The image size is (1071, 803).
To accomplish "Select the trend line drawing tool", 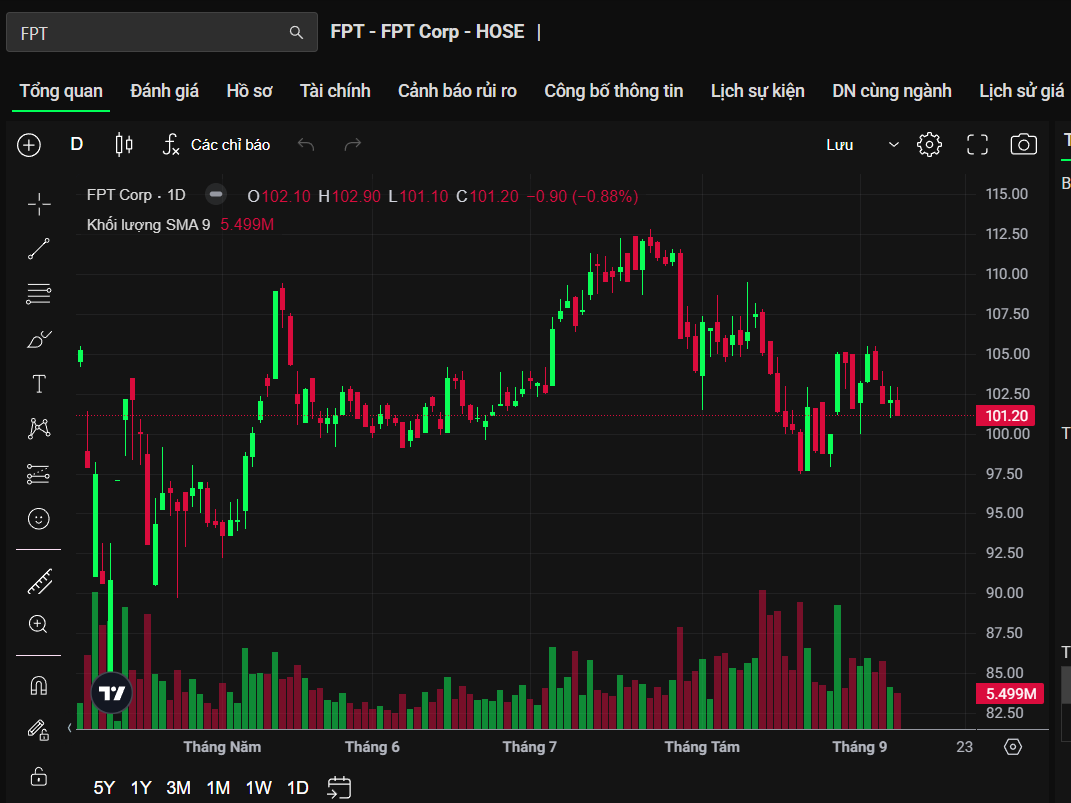I will (39, 249).
